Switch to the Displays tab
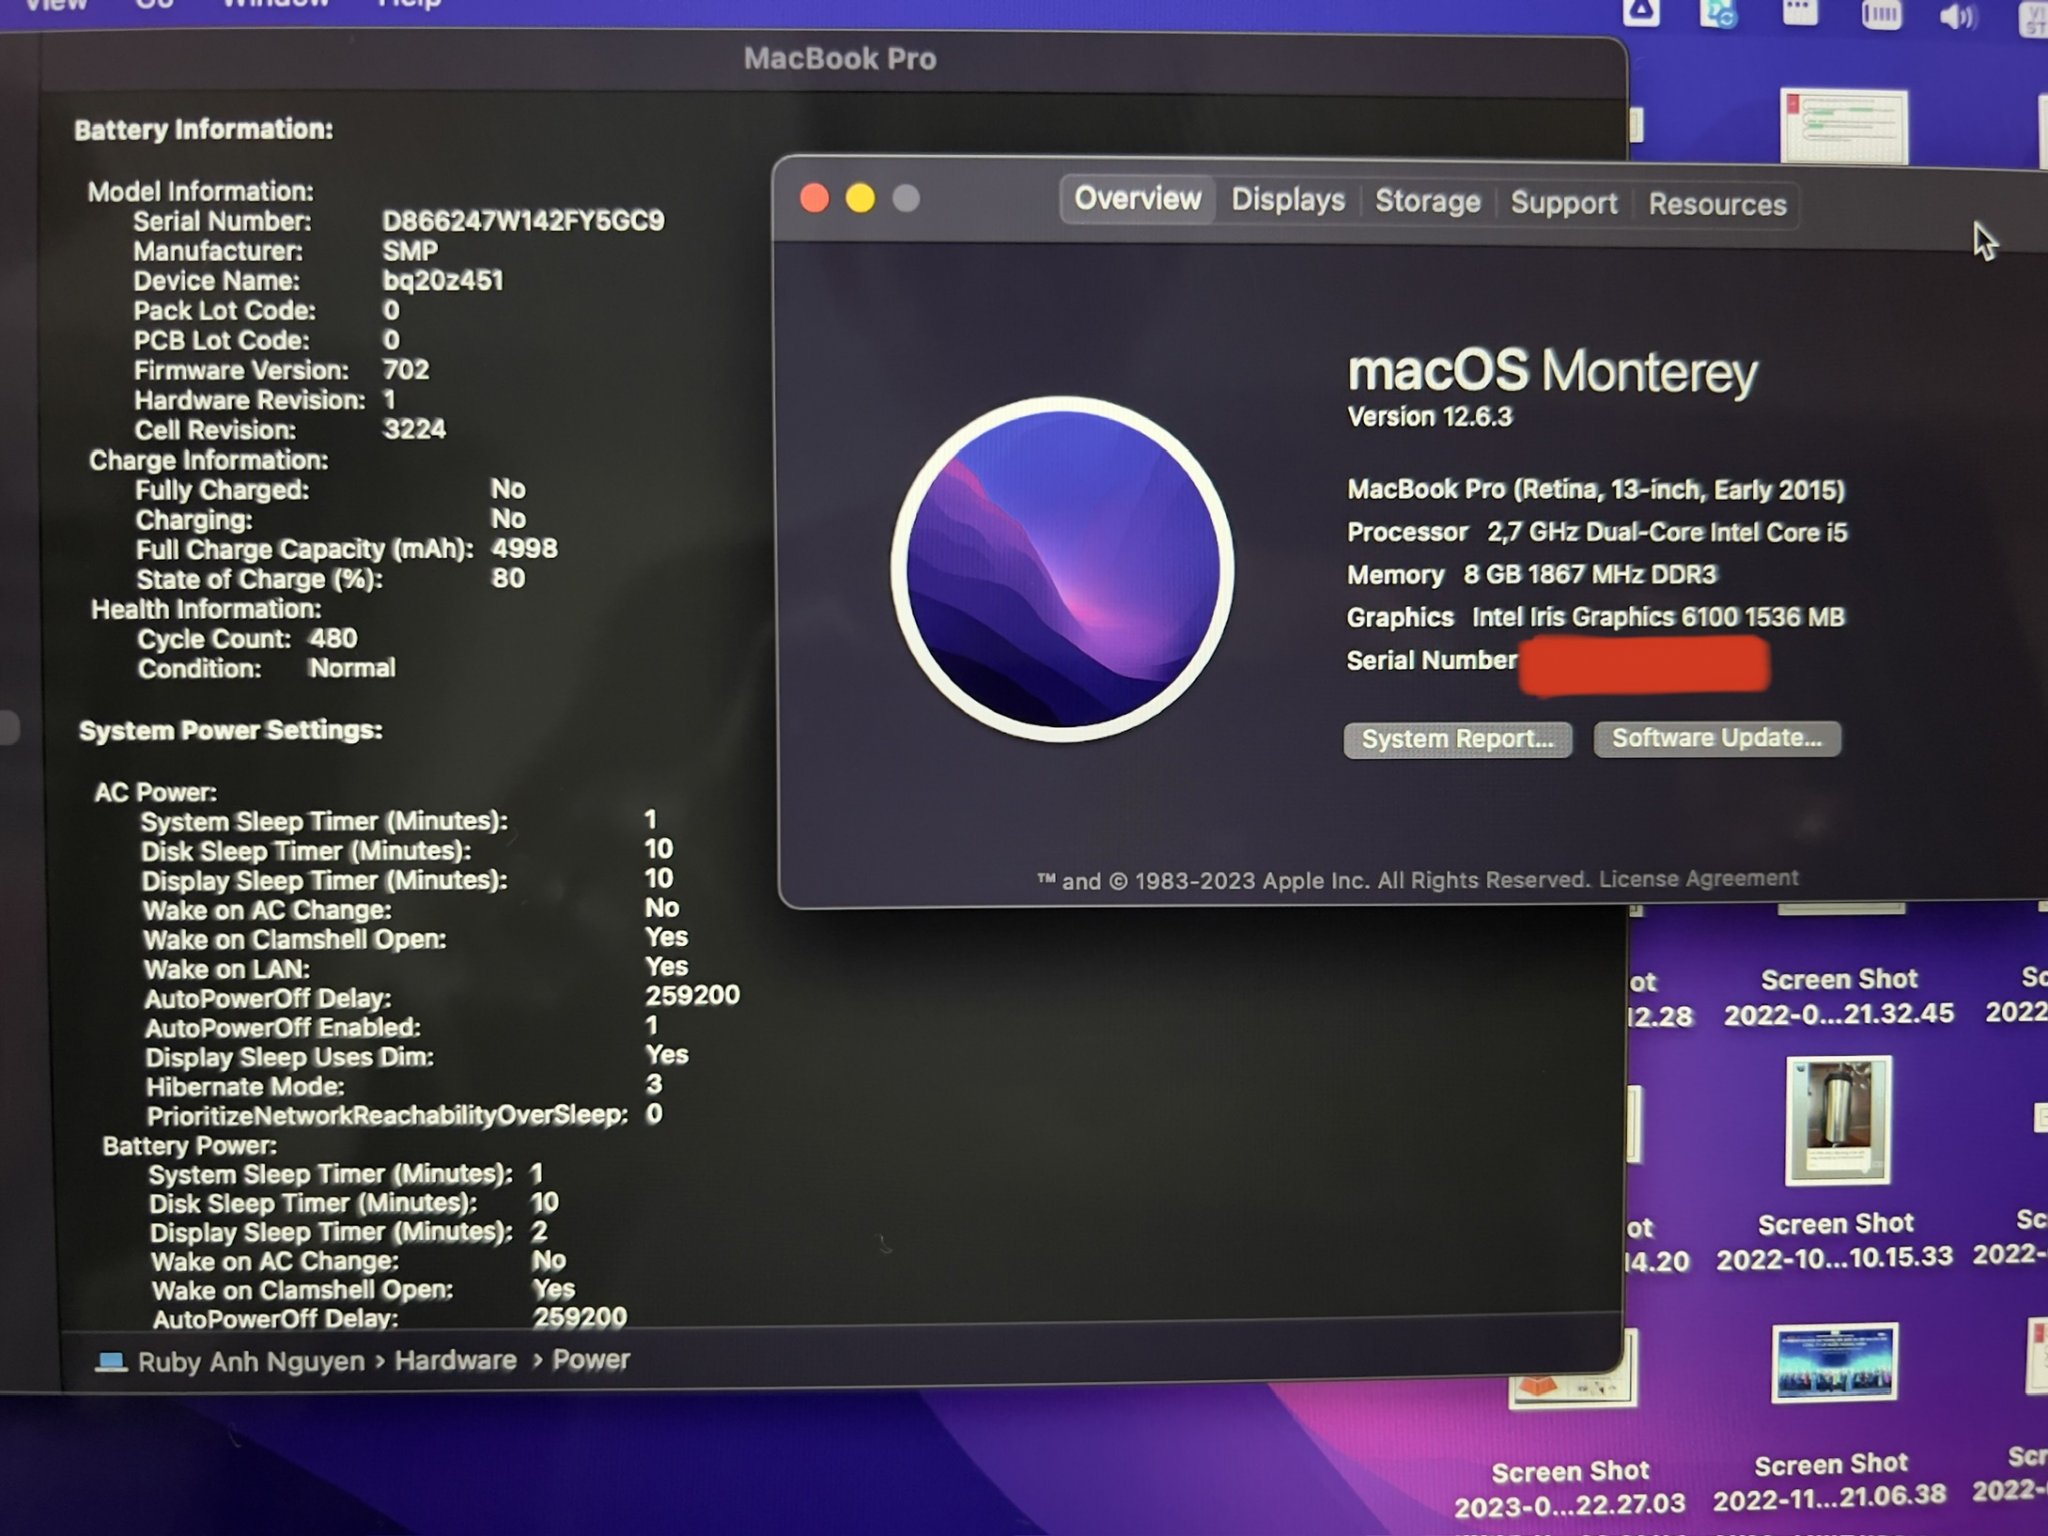This screenshot has height=1536, width=2048. [1287, 200]
